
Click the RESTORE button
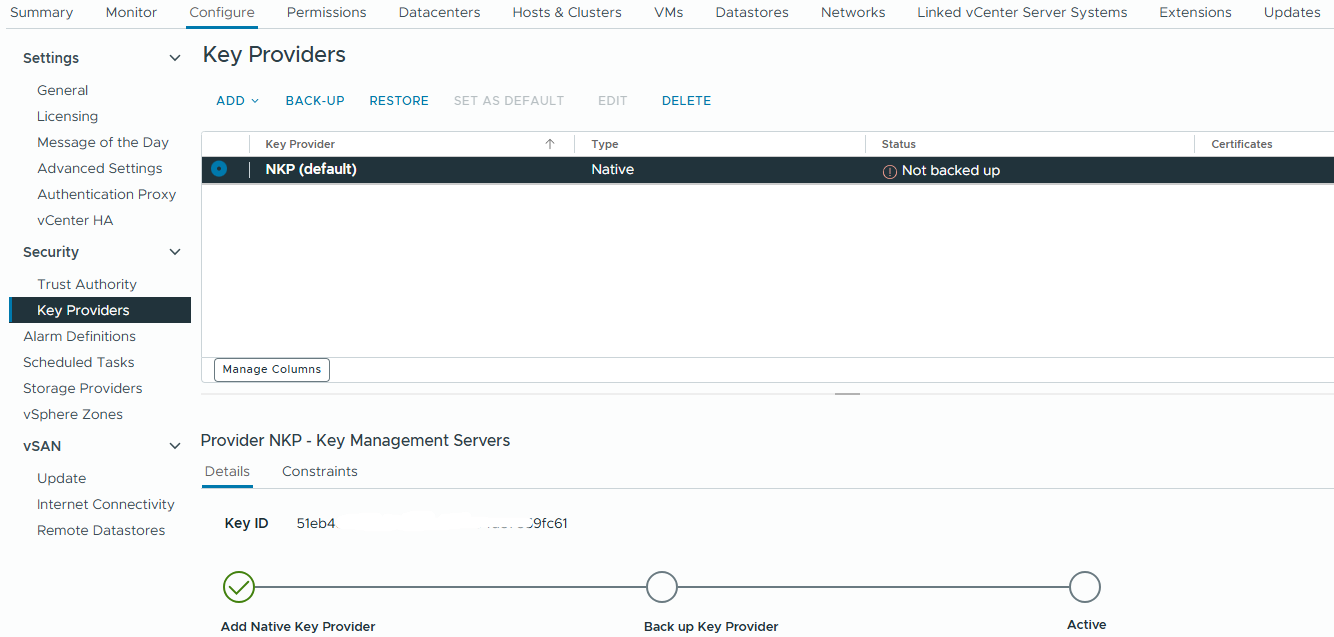[x=399, y=101]
